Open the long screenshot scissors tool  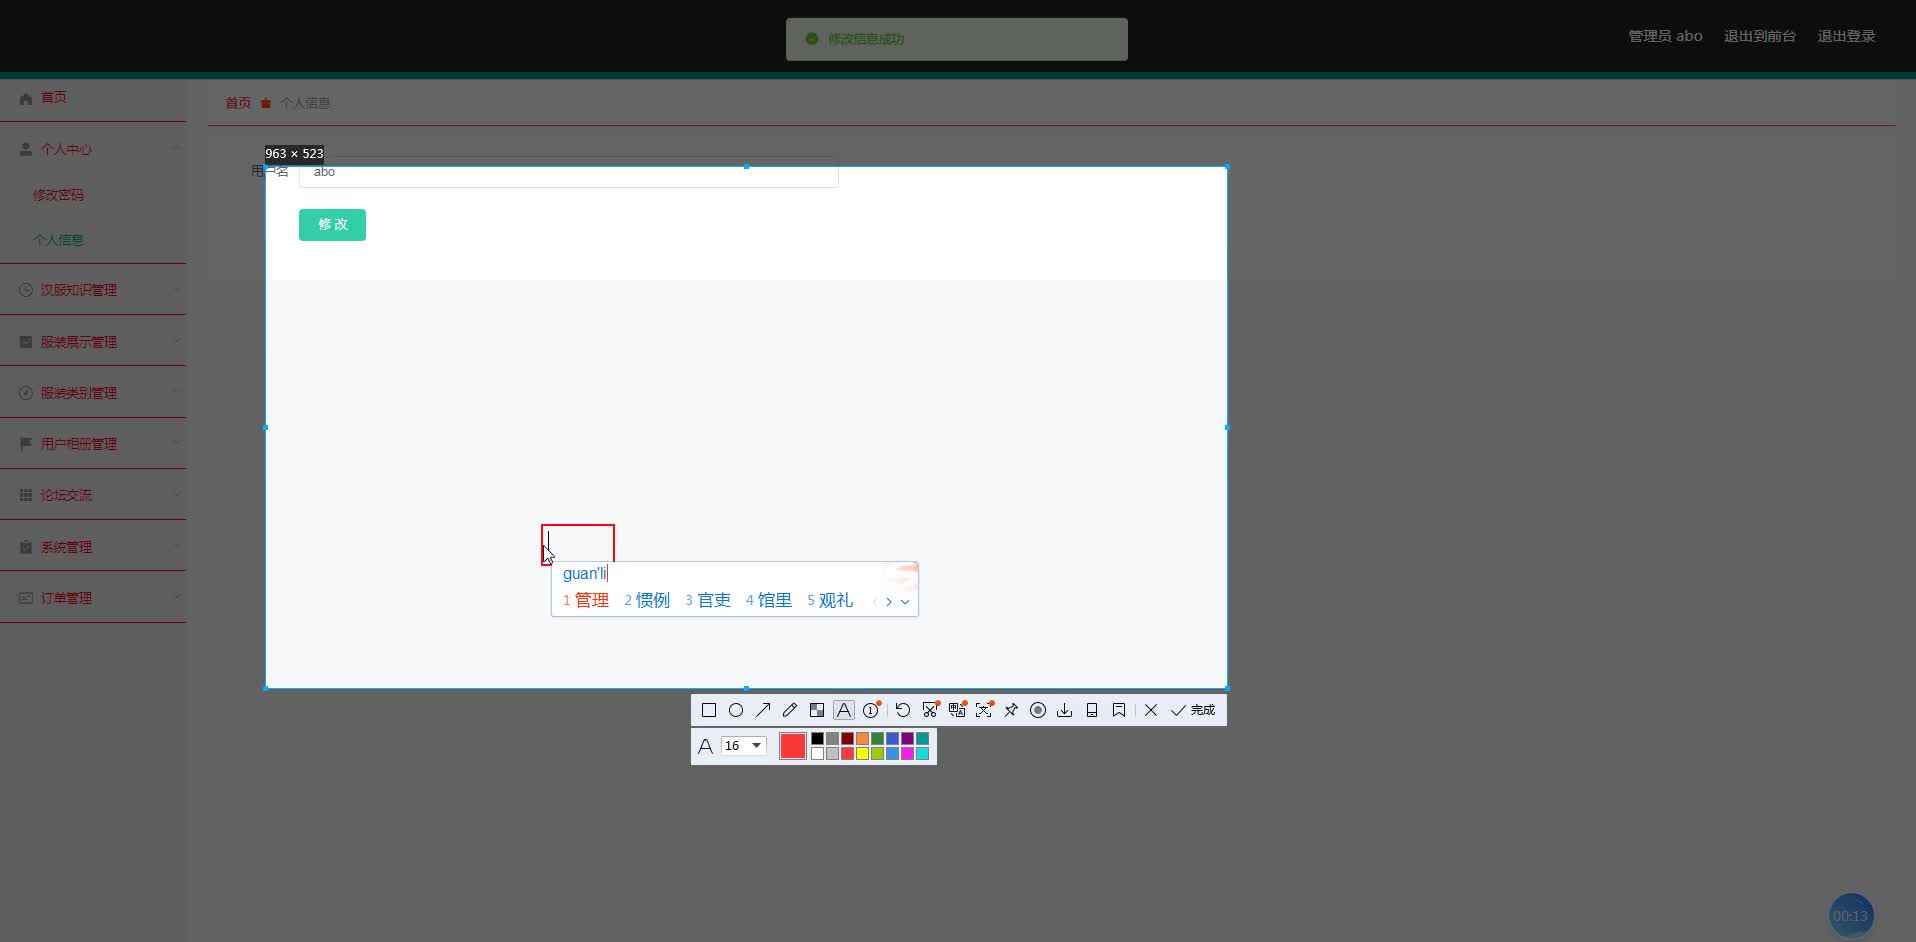tap(930, 710)
